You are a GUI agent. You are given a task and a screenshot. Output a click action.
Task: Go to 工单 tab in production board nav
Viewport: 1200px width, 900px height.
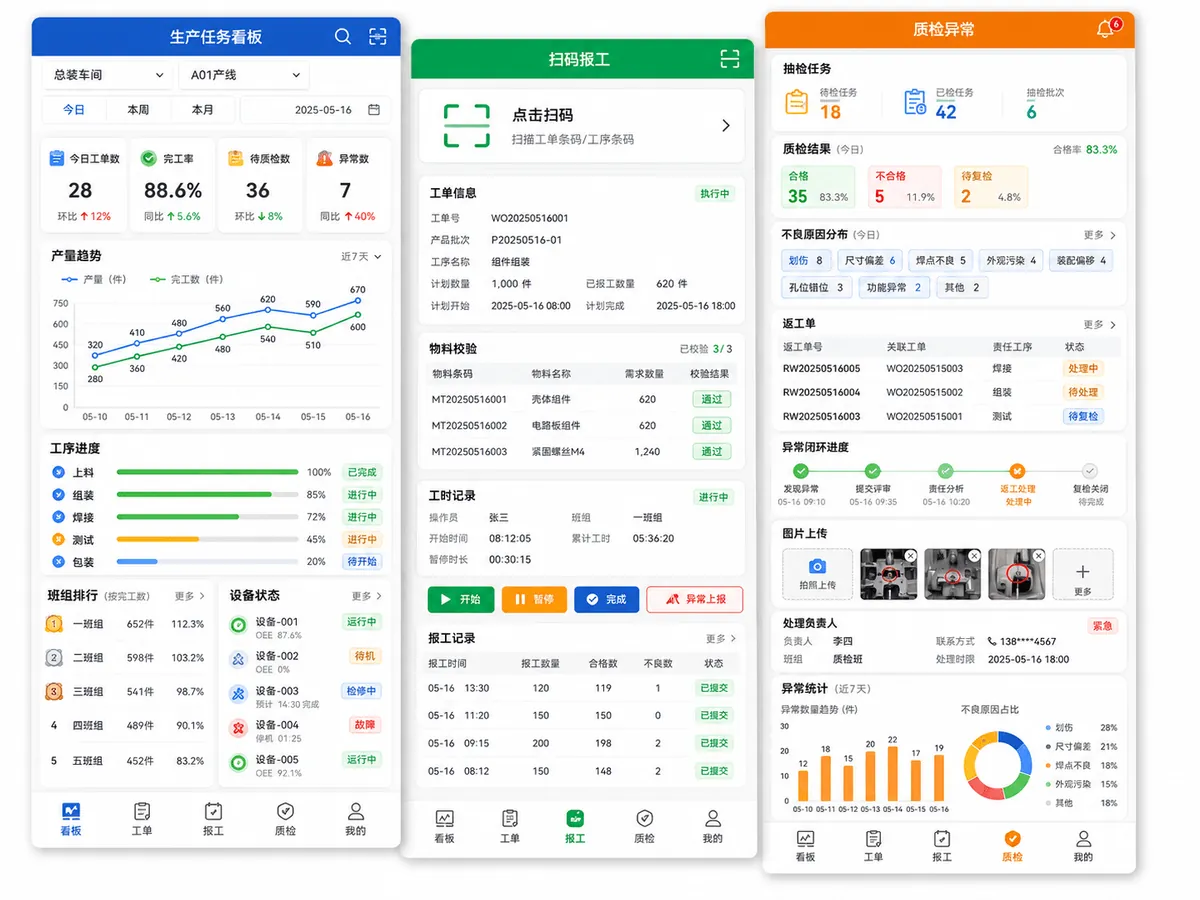click(142, 819)
